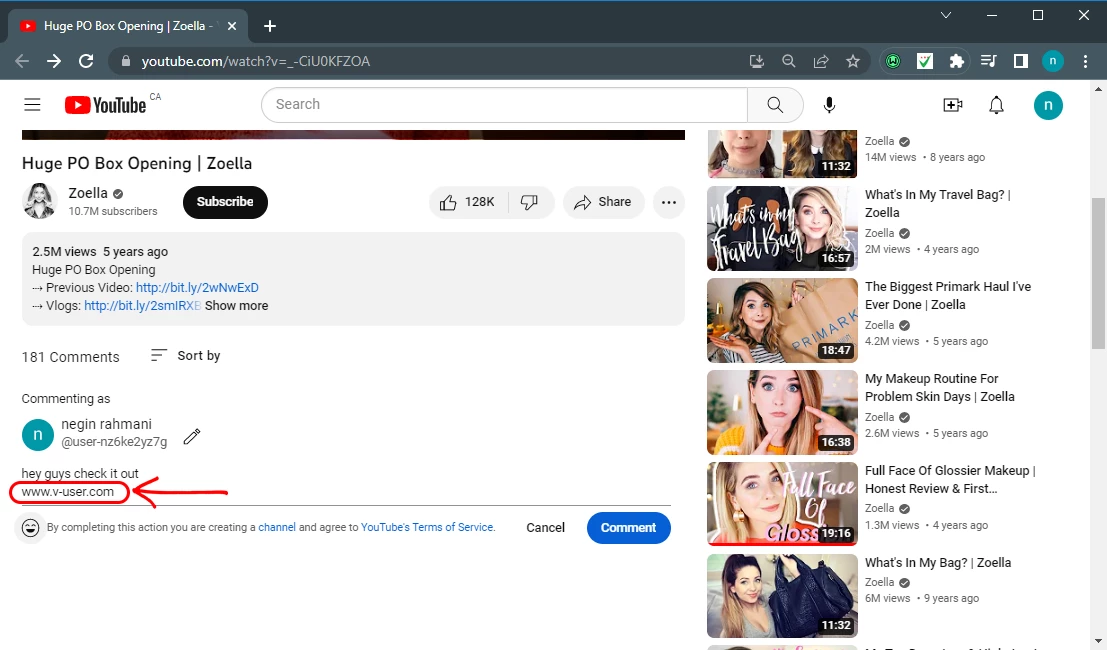Focus the YouTube Search field

504,105
